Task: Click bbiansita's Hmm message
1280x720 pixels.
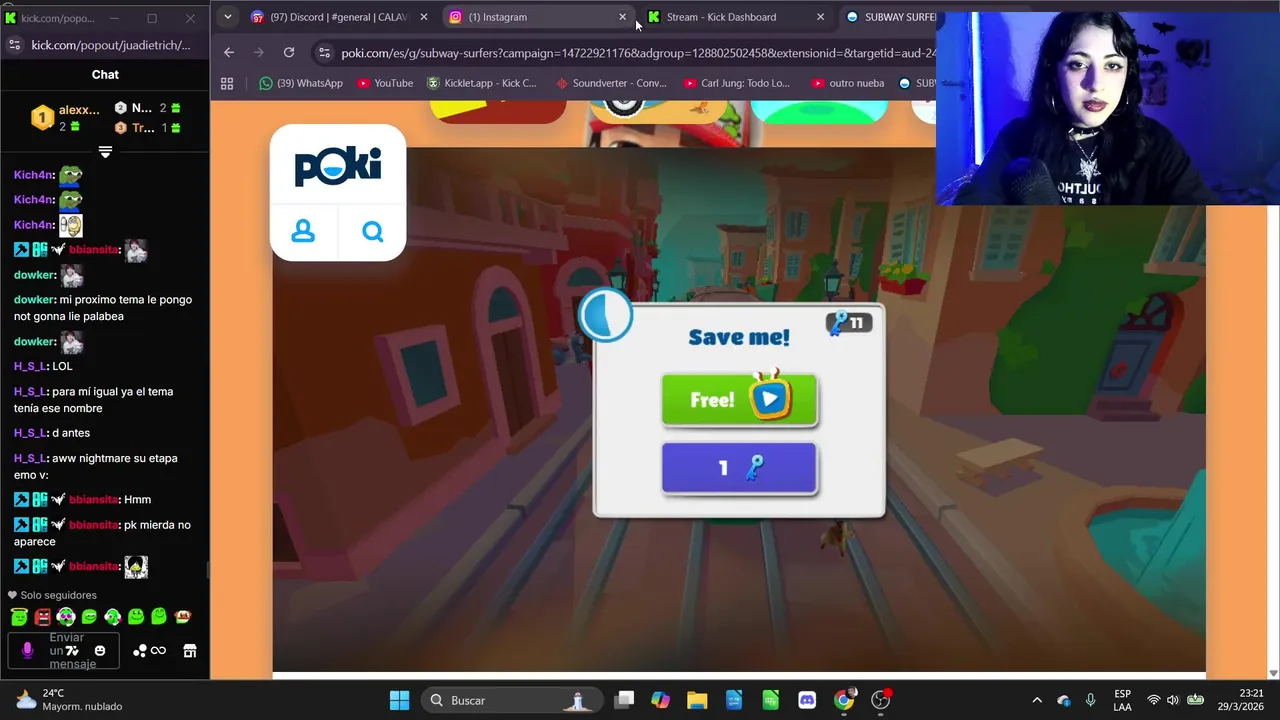Action: coord(82,499)
